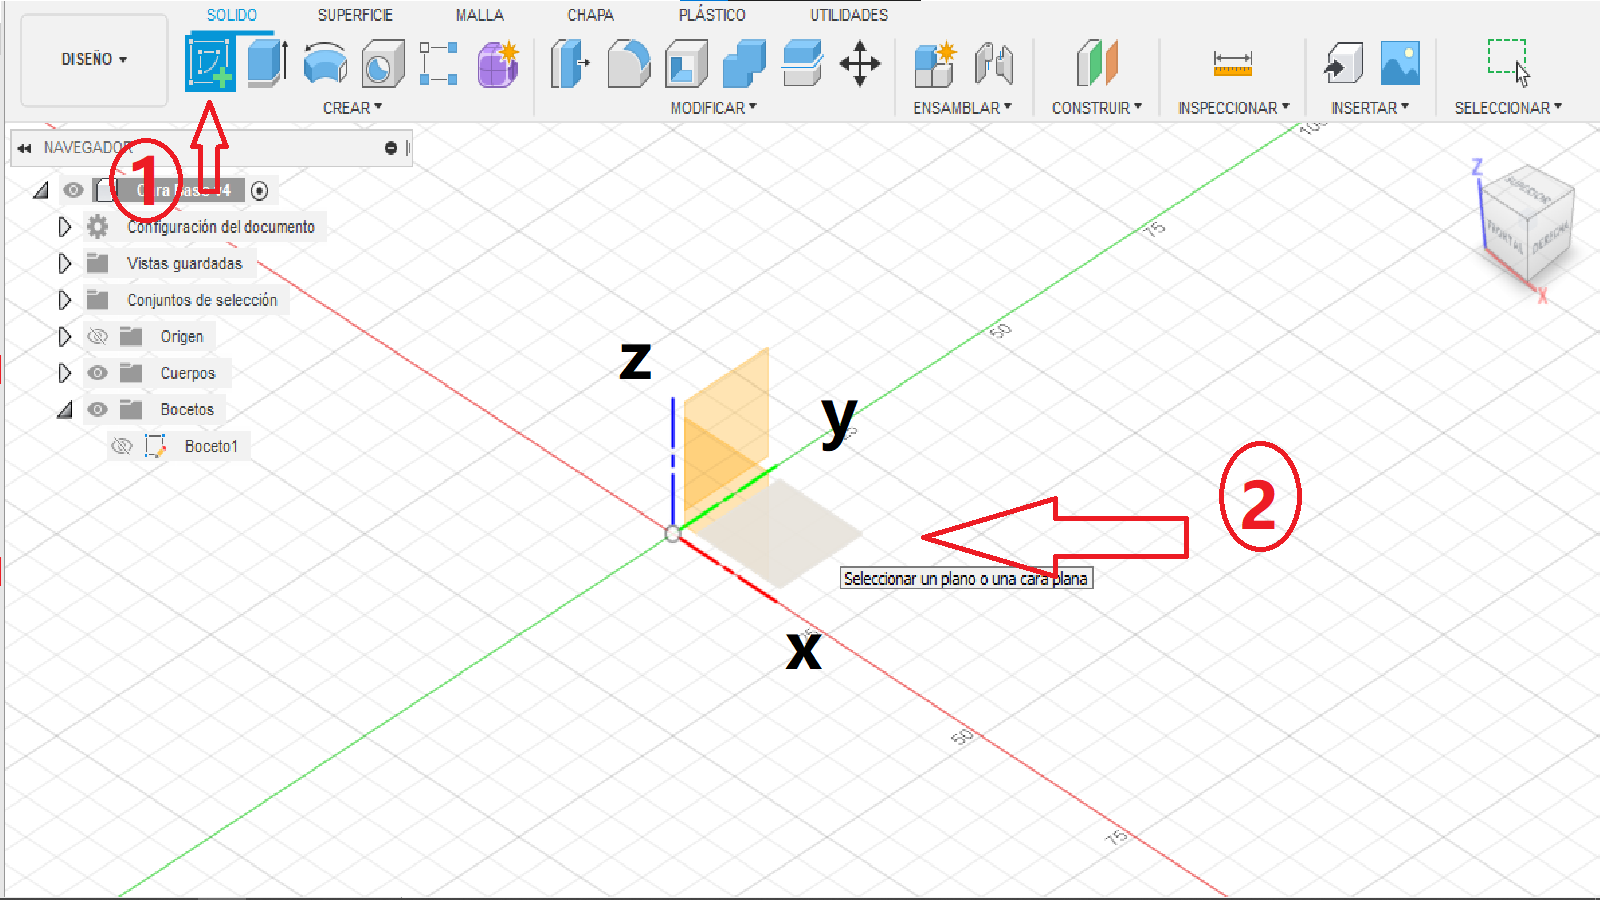Screen dimensions: 1600x900
Task: Toggle visibility of the Origen folder
Action: point(97,336)
